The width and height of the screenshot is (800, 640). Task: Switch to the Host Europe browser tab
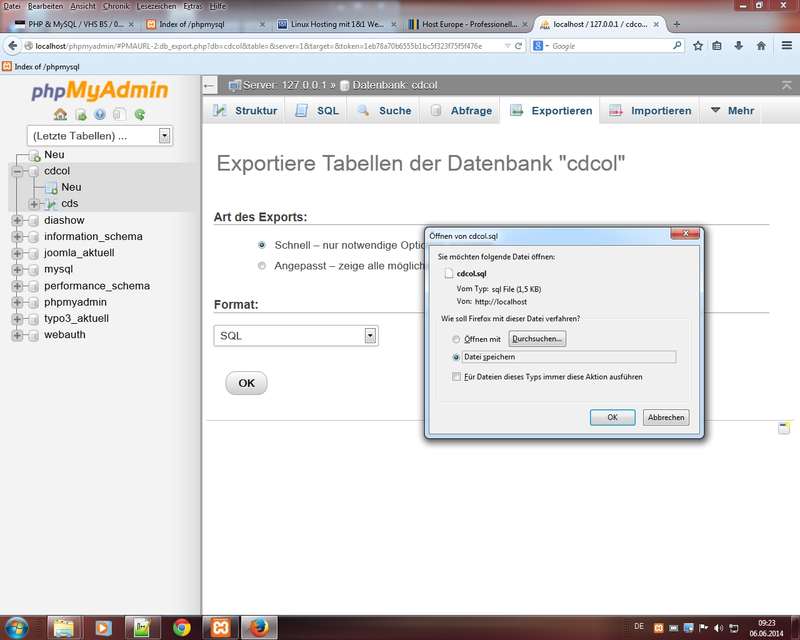pyautogui.click(x=466, y=24)
